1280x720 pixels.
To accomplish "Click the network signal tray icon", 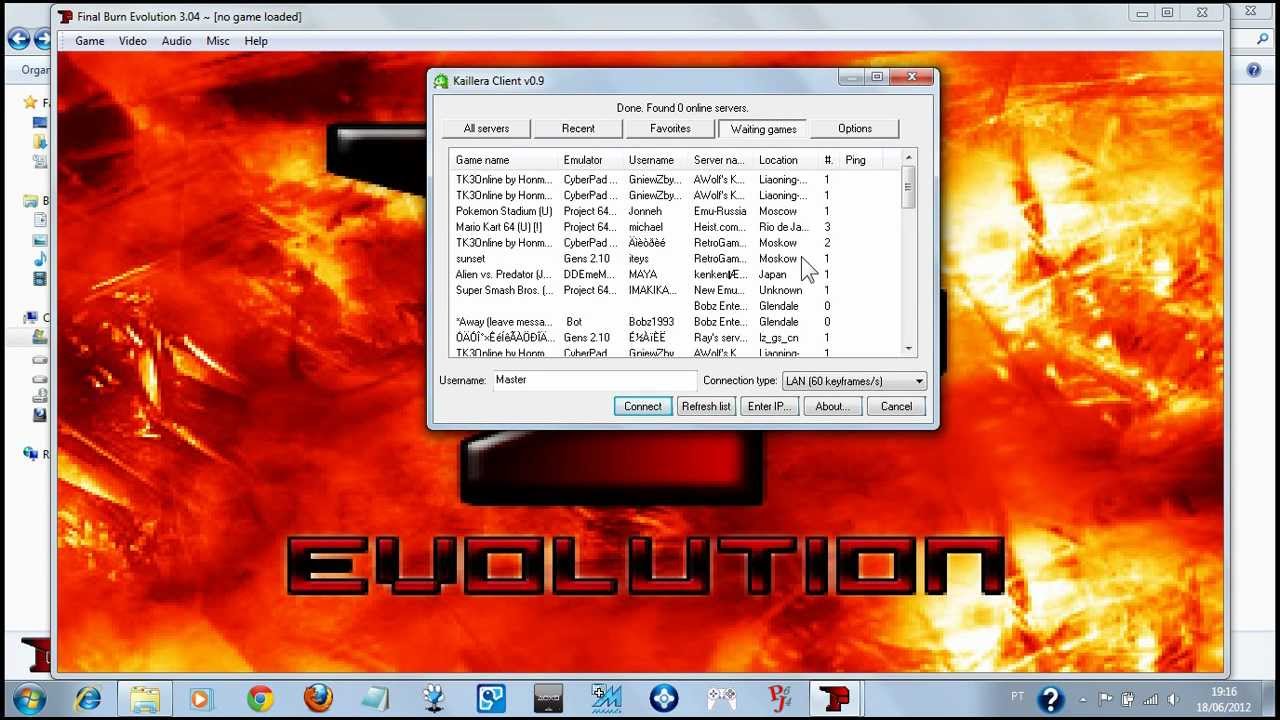I will tap(1151, 699).
